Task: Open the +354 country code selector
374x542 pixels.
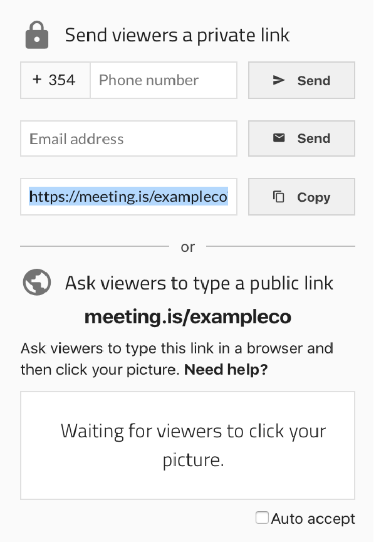Action: tap(55, 80)
